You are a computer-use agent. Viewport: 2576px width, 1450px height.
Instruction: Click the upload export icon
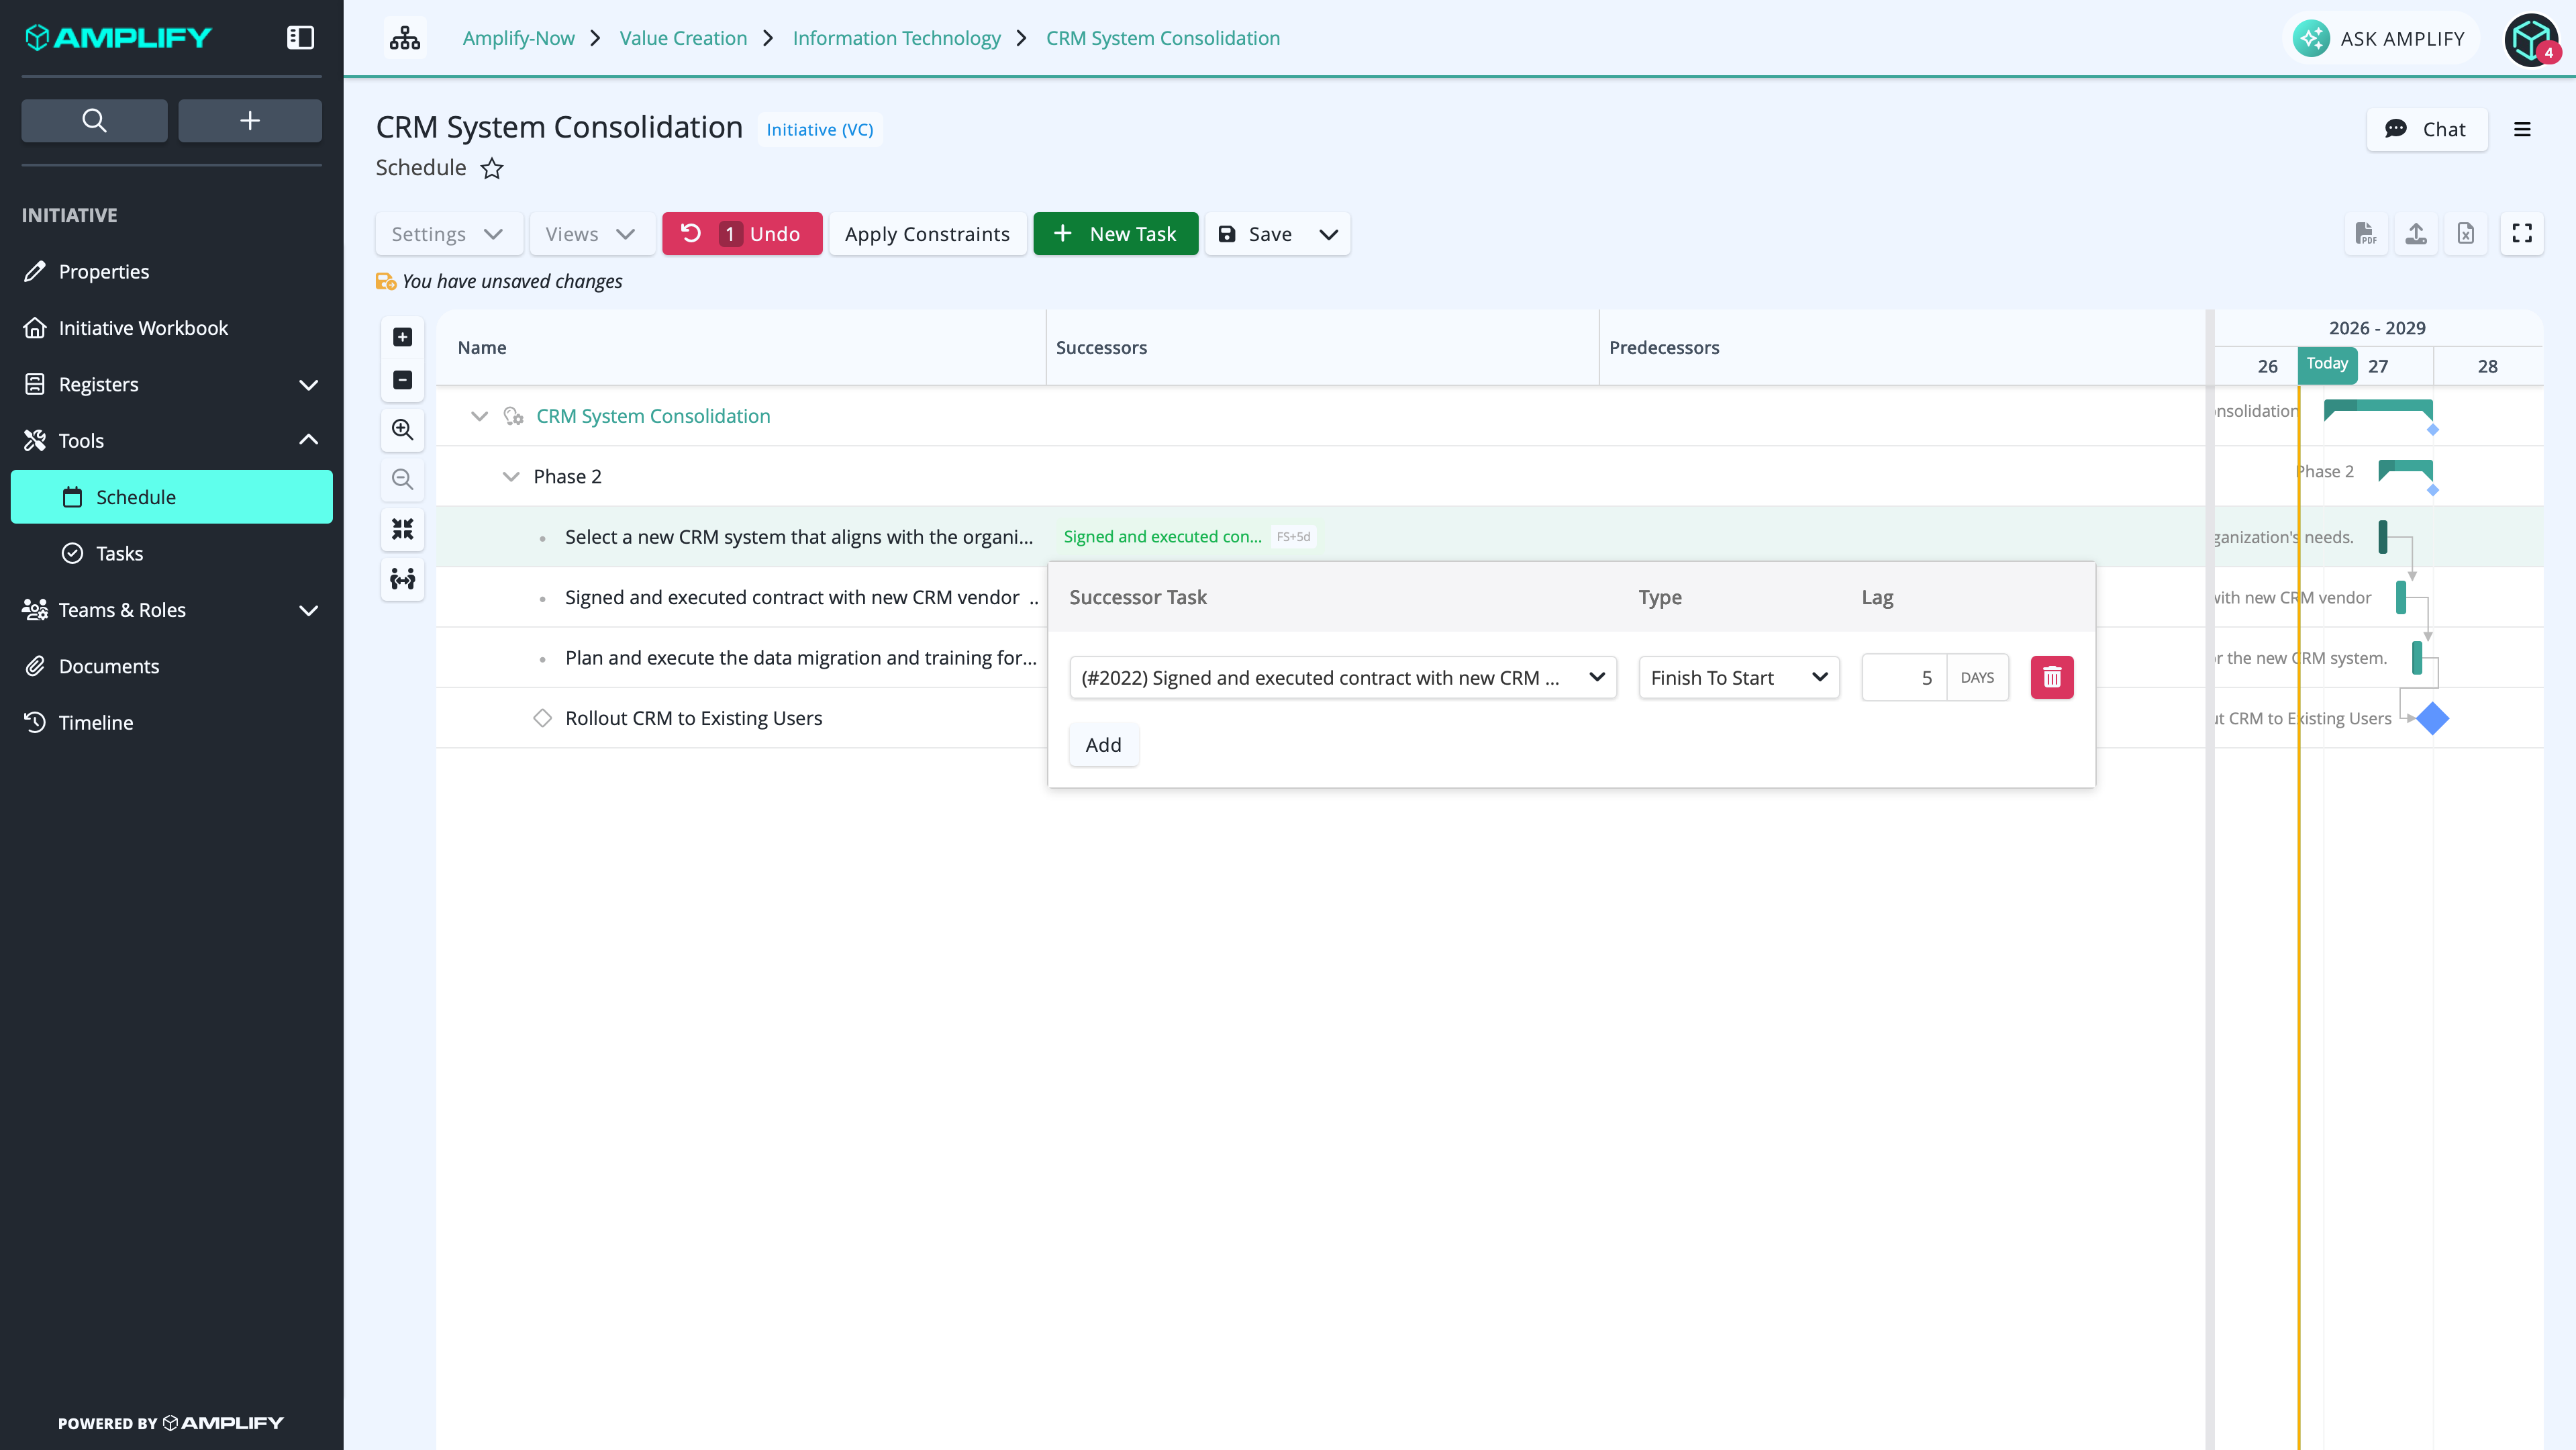coord(2416,233)
